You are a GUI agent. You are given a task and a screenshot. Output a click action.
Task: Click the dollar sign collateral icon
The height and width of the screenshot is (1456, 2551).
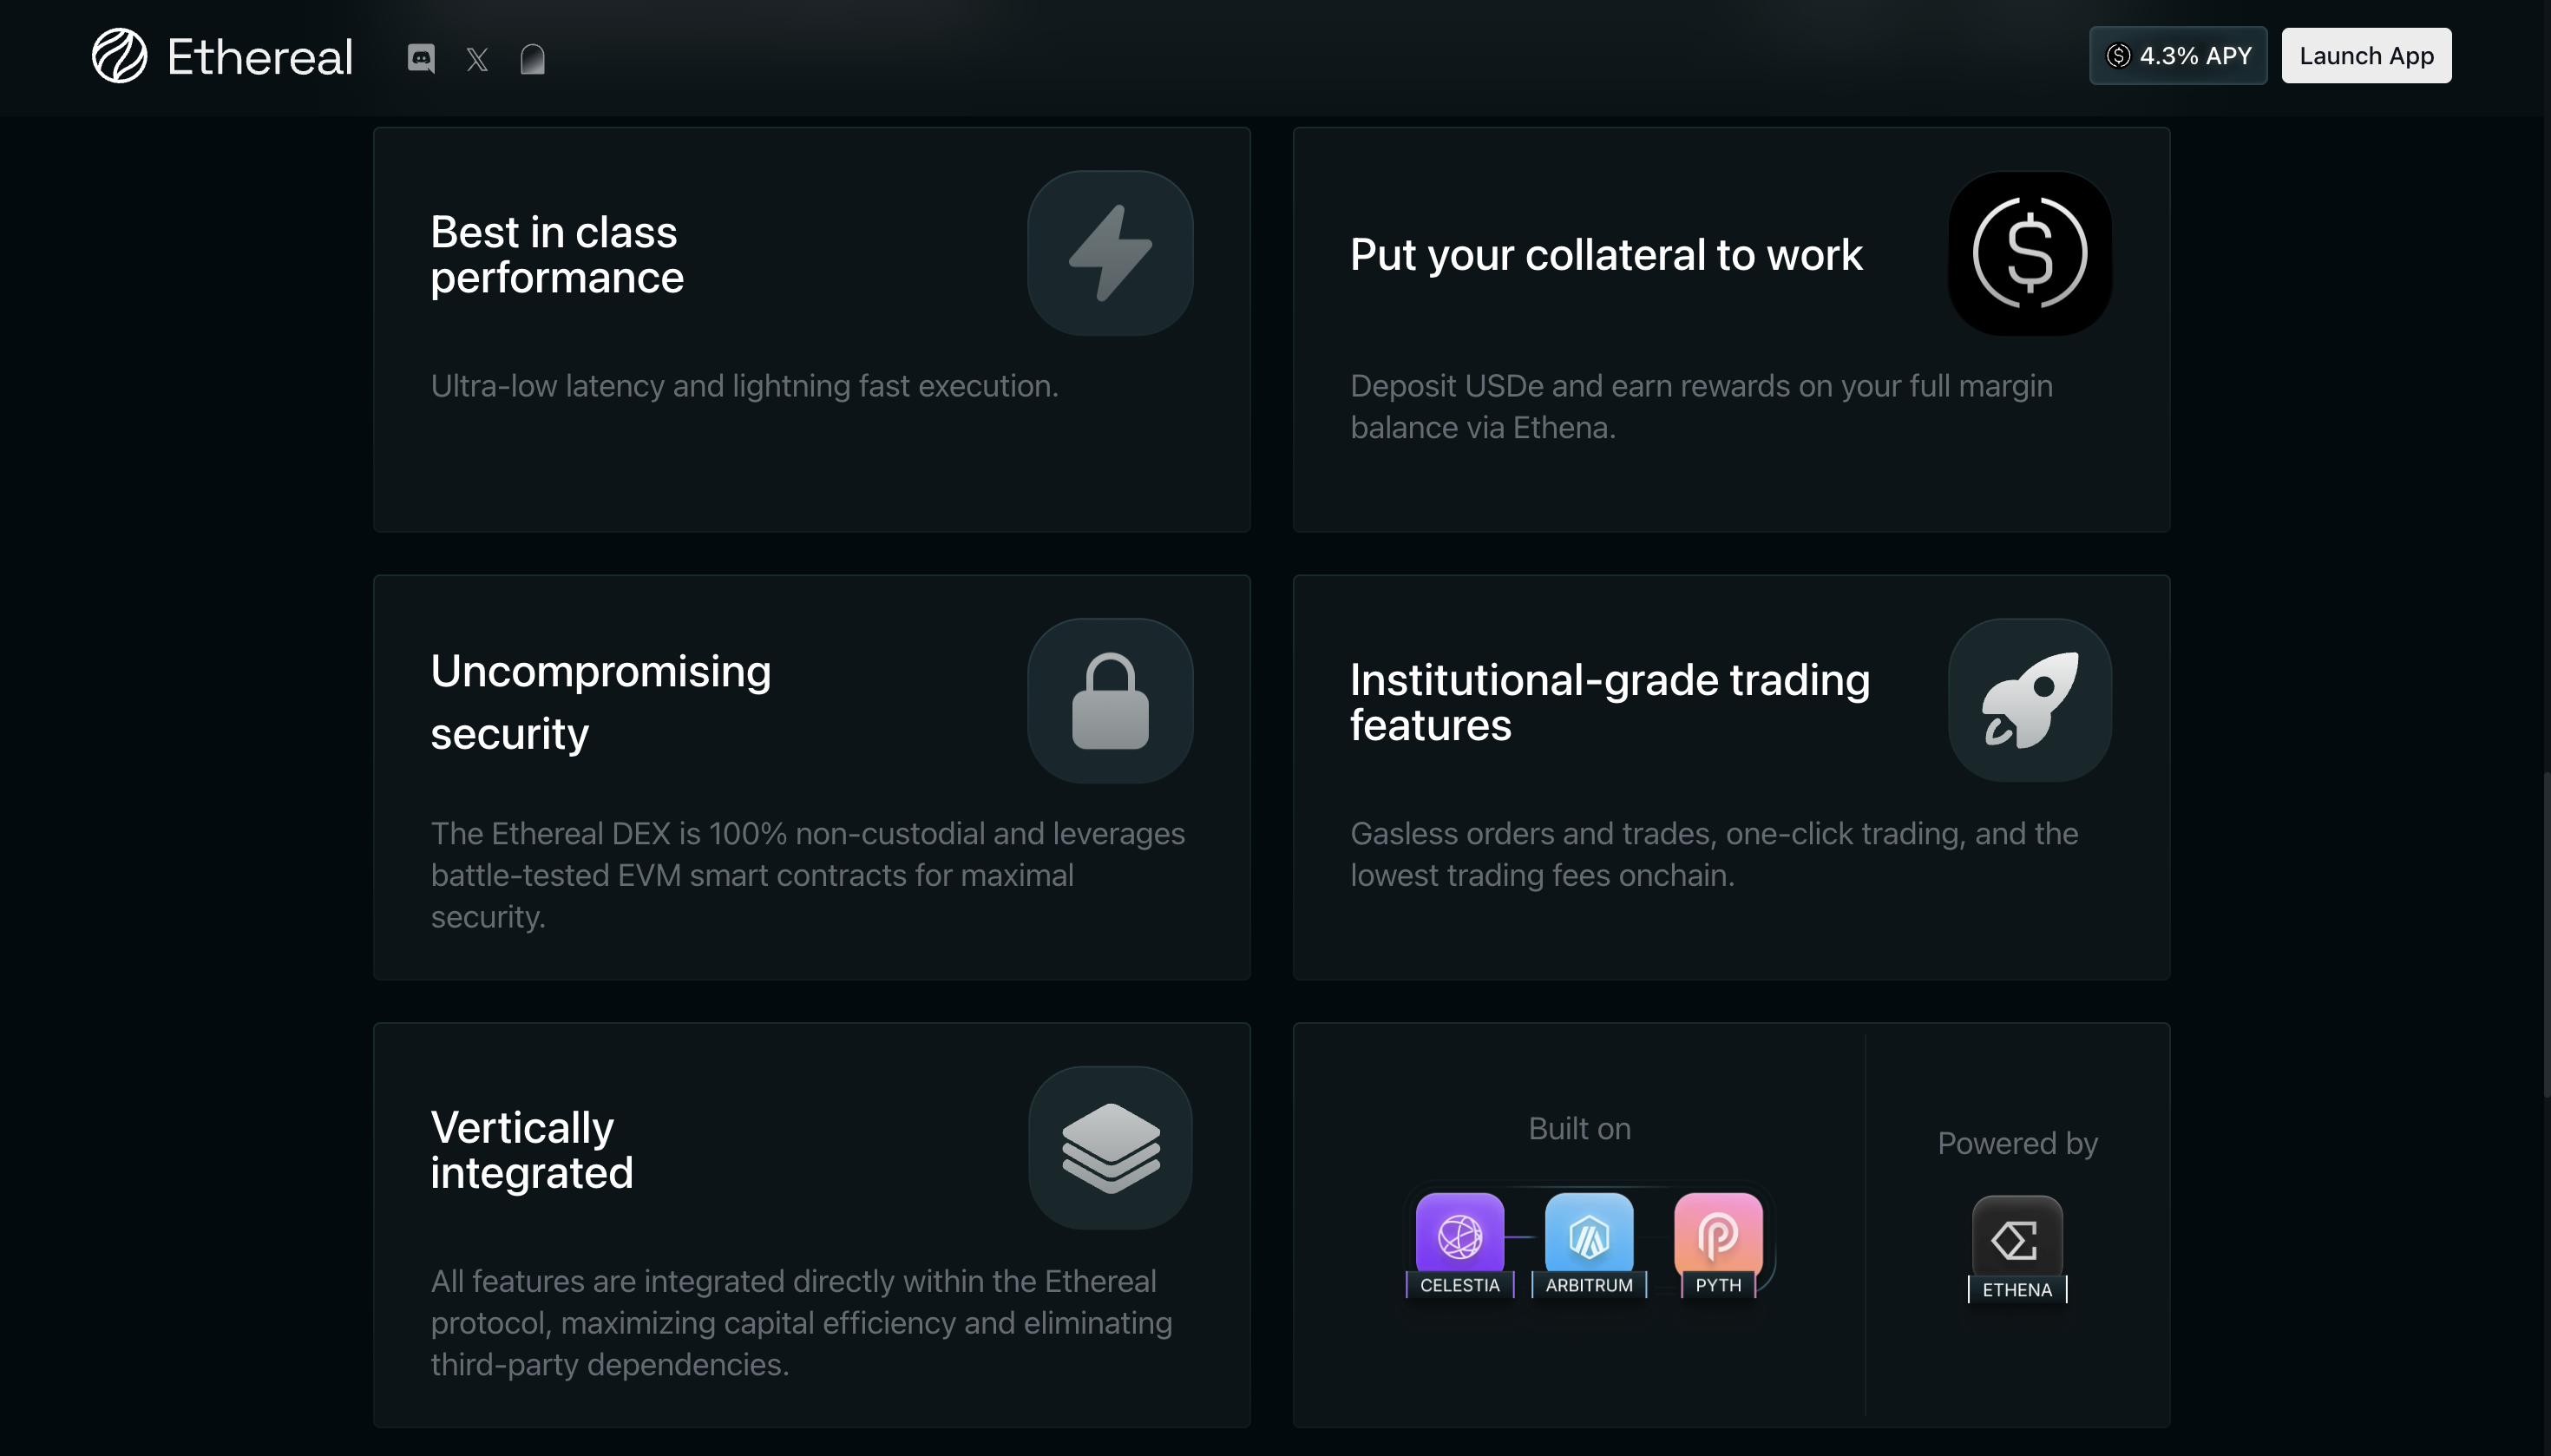tap(2029, 253)
